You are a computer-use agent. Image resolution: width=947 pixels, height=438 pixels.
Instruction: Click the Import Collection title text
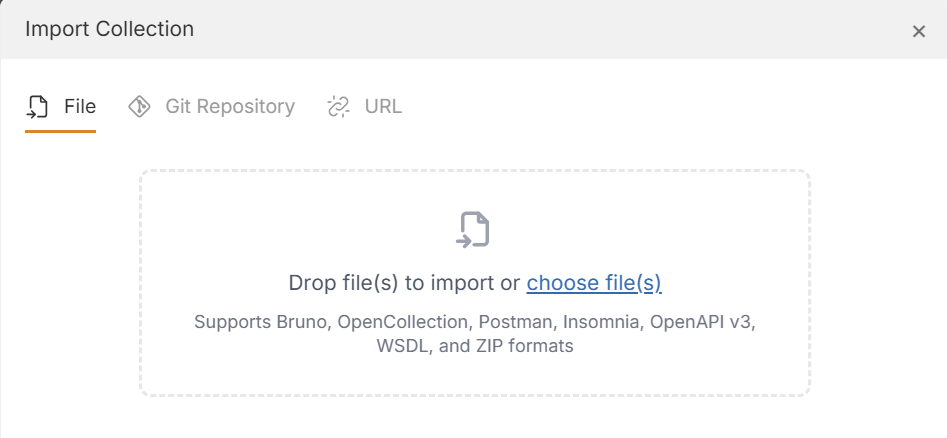click(109, 29)
